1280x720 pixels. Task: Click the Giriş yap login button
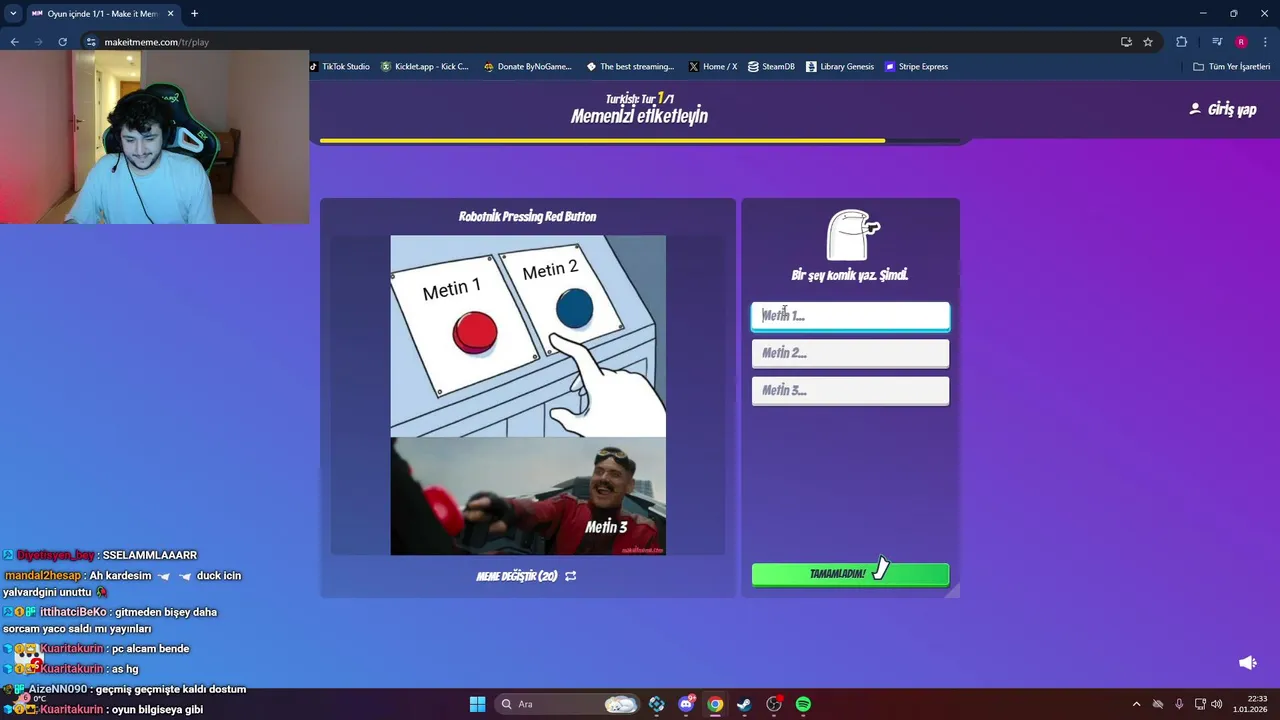(x=1222, y=109)
